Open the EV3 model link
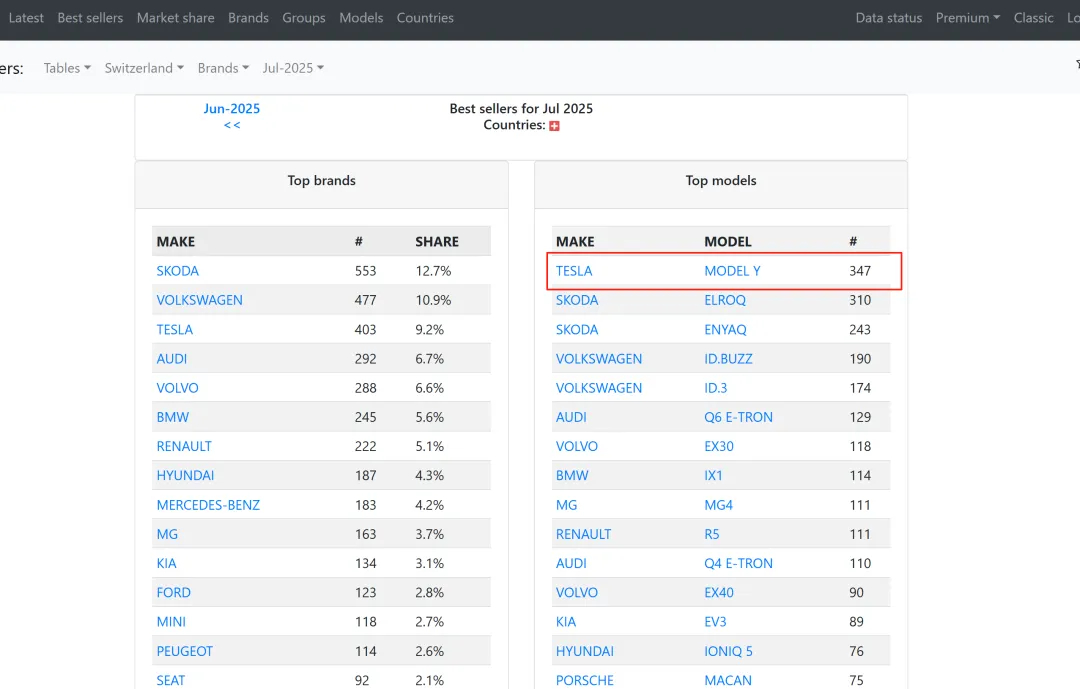The image size is (1080, 689). 716,621
